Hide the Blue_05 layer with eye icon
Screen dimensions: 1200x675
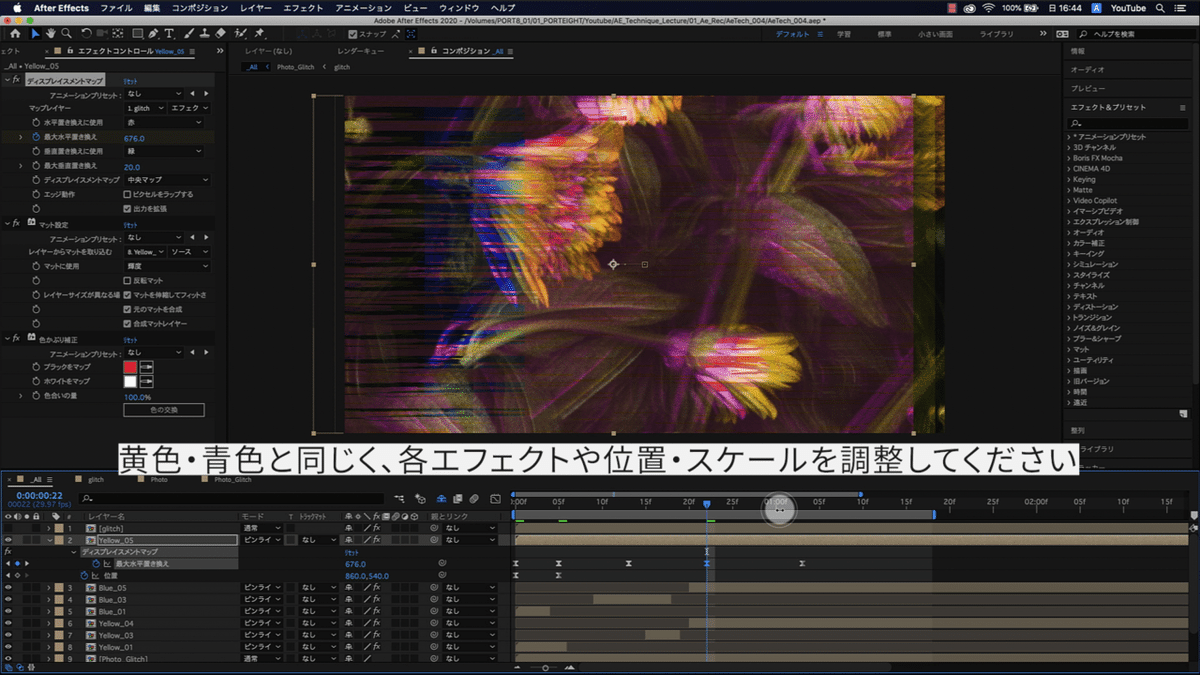(x=8, y=587)
